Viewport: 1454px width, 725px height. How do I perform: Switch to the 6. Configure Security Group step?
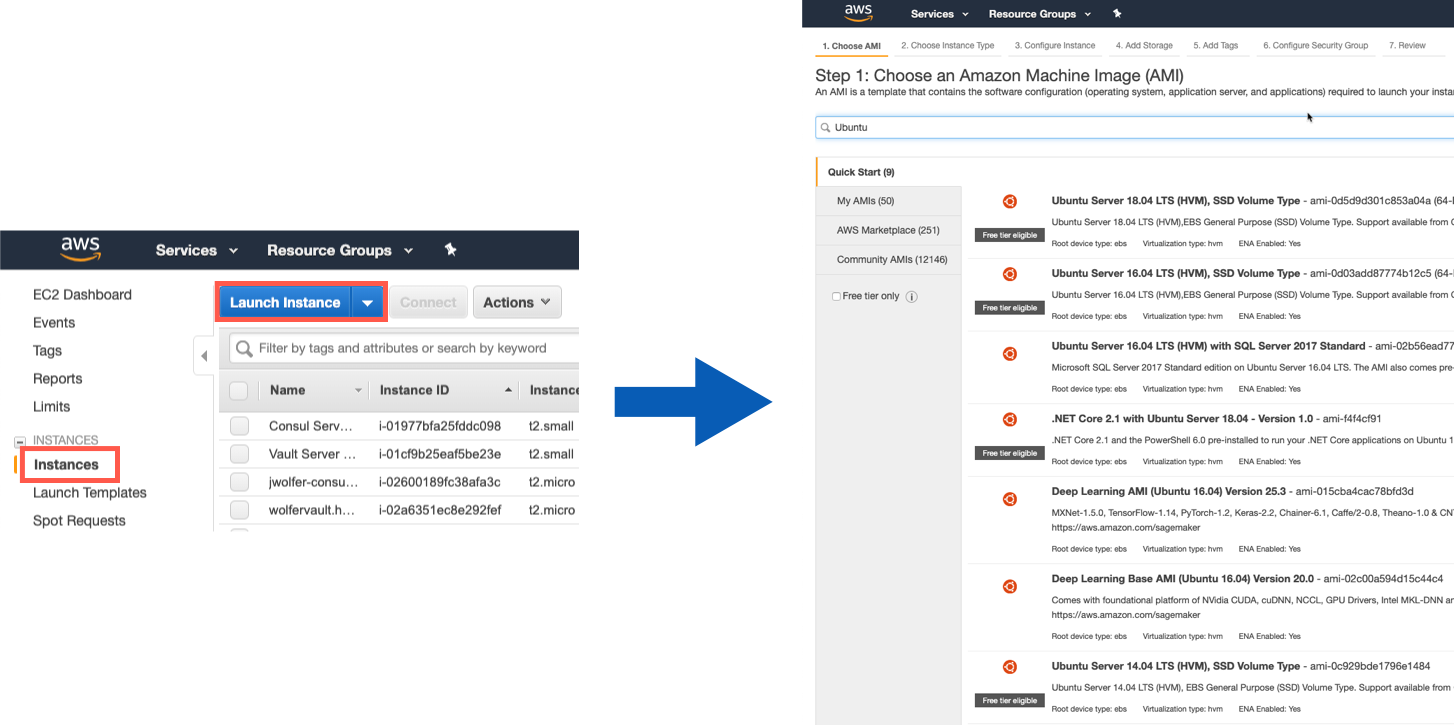point(1315,46)
